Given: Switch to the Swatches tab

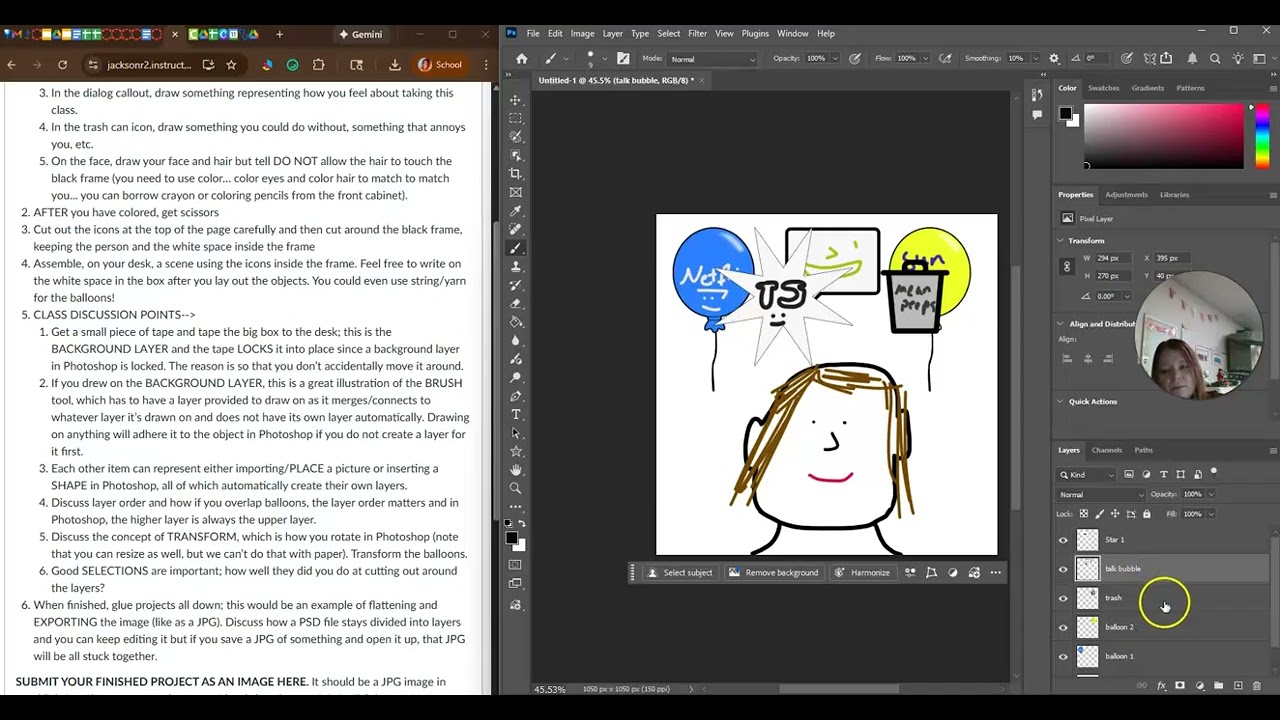Looking at the screenshot, I should click(1104, 88).
